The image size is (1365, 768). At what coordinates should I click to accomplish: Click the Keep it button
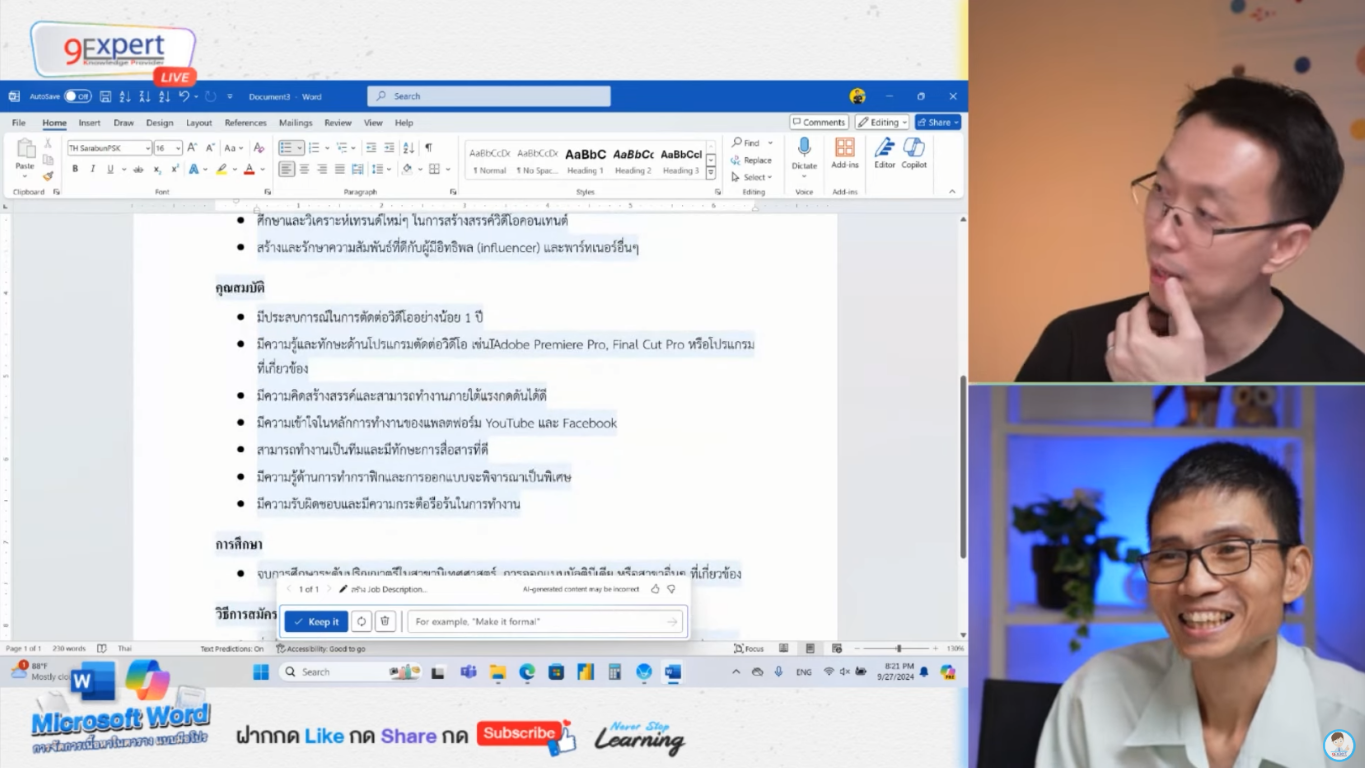point(316,622)
